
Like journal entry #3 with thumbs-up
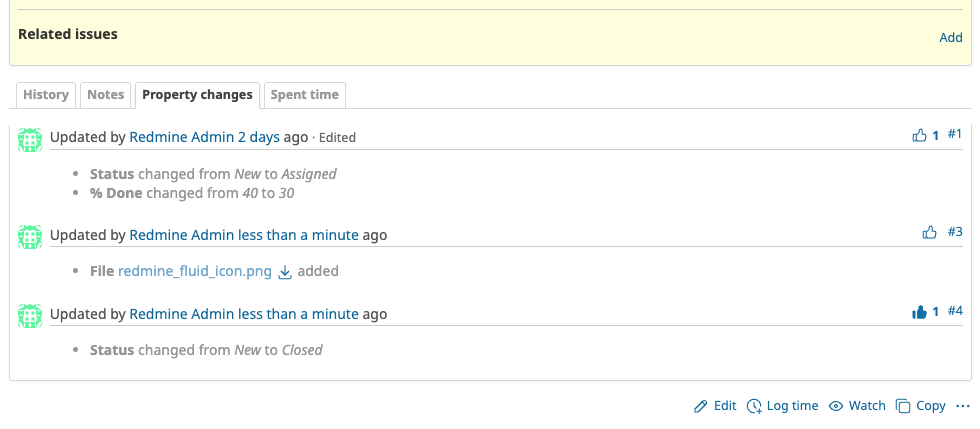[929, 232]
